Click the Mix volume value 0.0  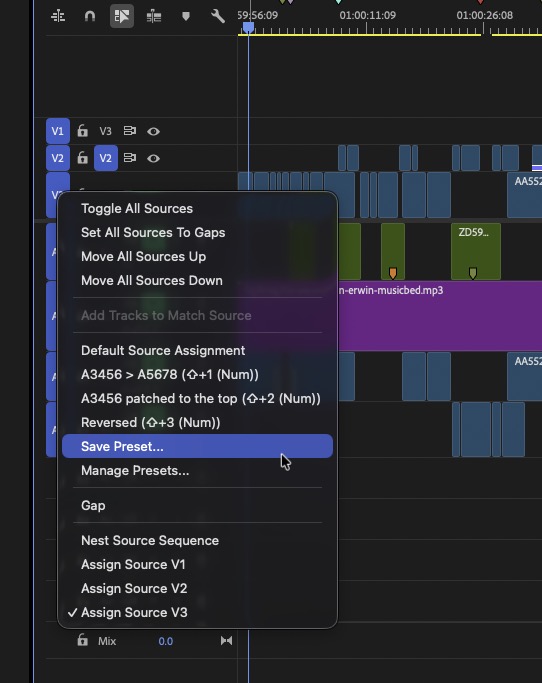click(x=166, y=641)
